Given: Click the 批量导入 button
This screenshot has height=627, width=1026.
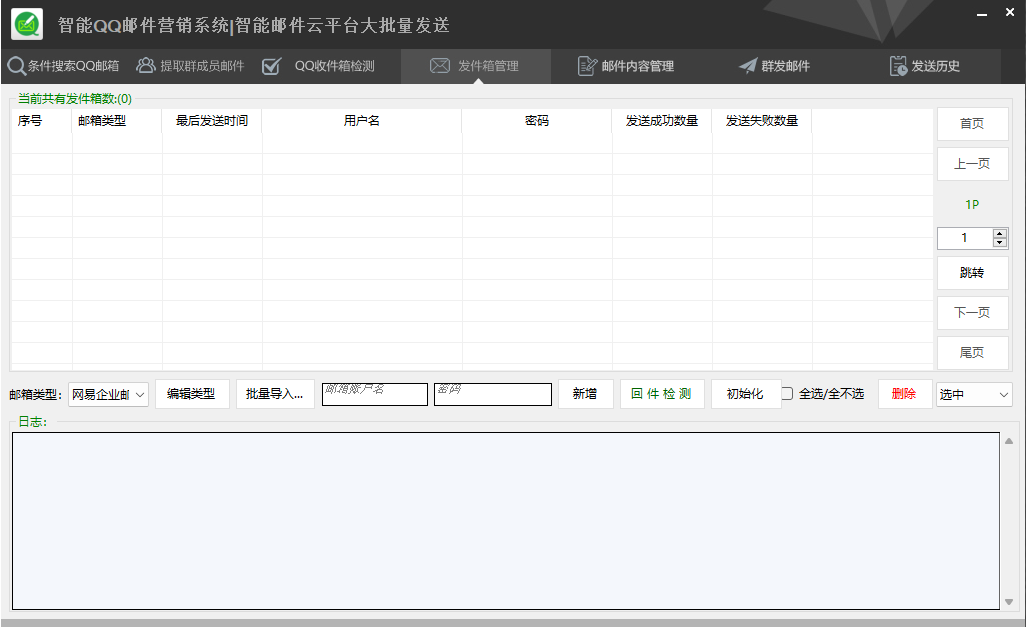Looking at the screenshot, I should tap(274, 394).
